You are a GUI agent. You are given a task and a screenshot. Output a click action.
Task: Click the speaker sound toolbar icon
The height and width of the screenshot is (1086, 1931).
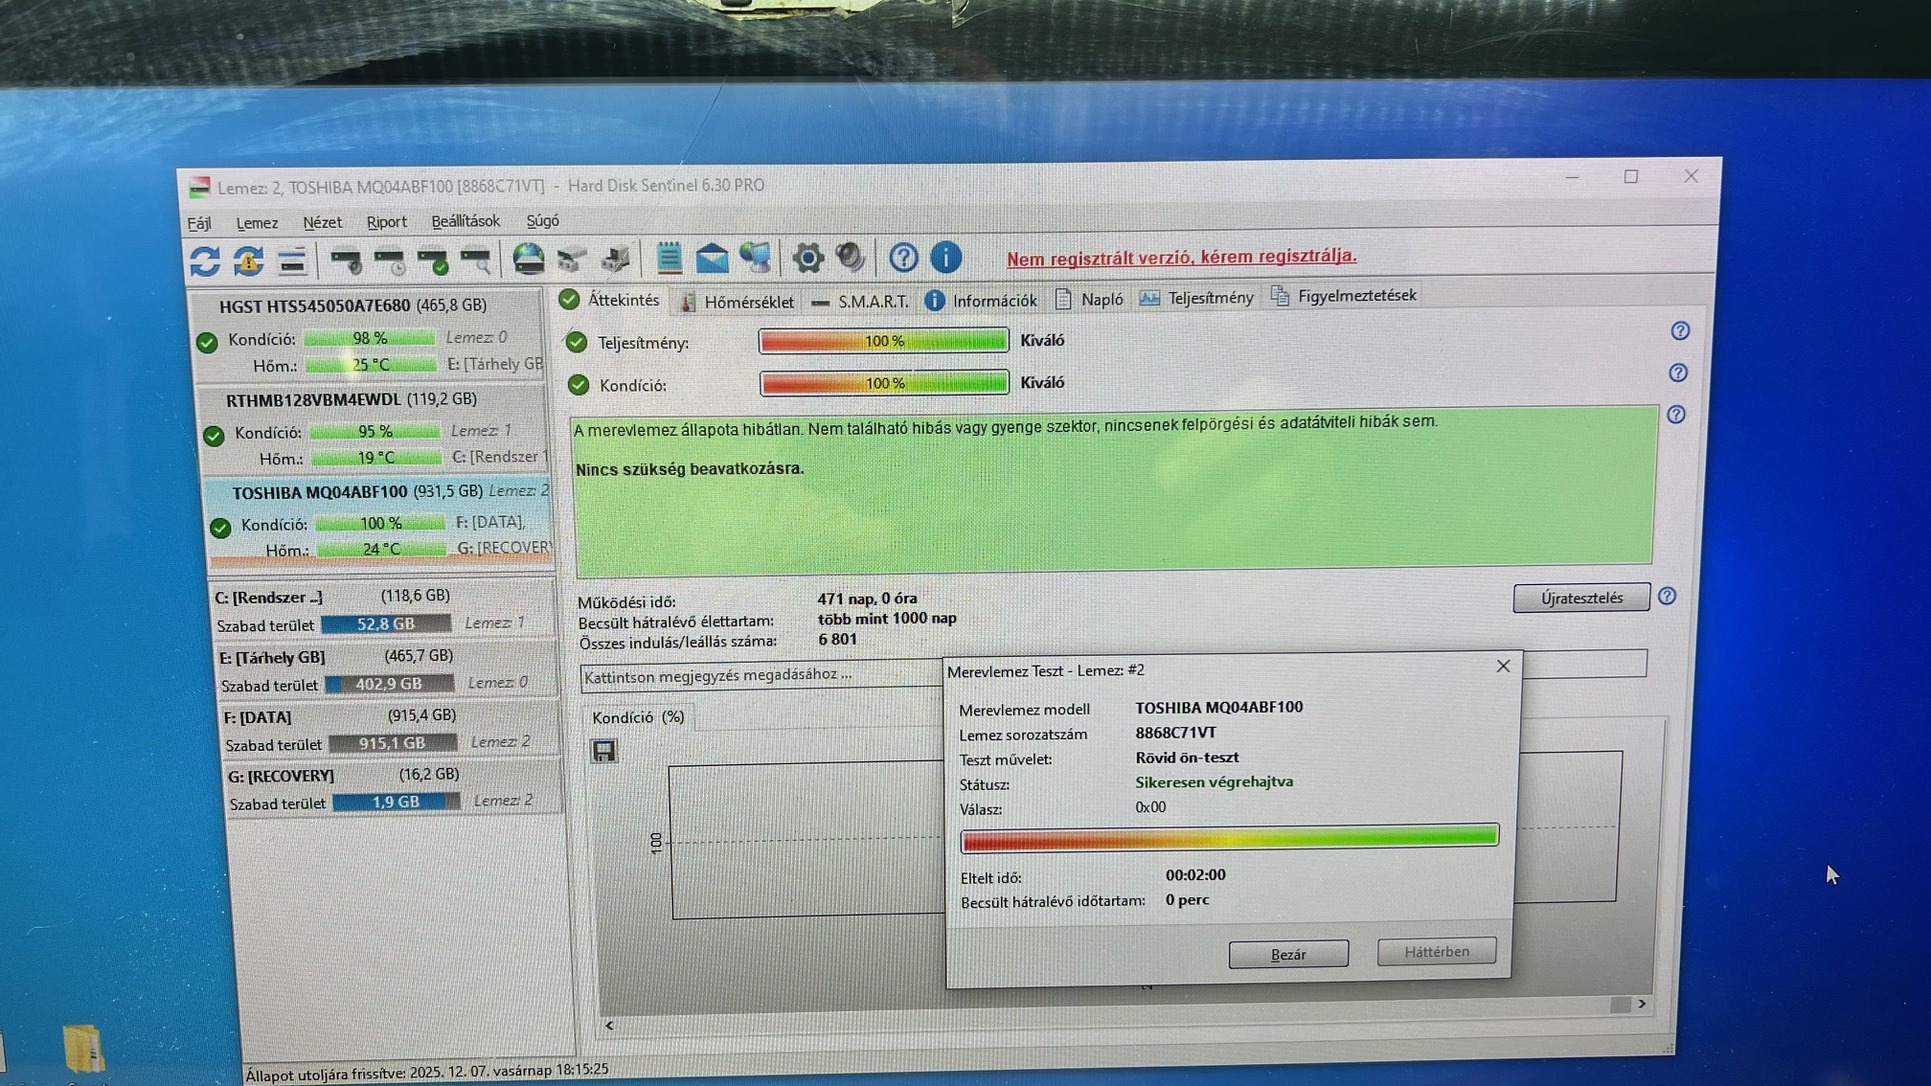(850, 258)
